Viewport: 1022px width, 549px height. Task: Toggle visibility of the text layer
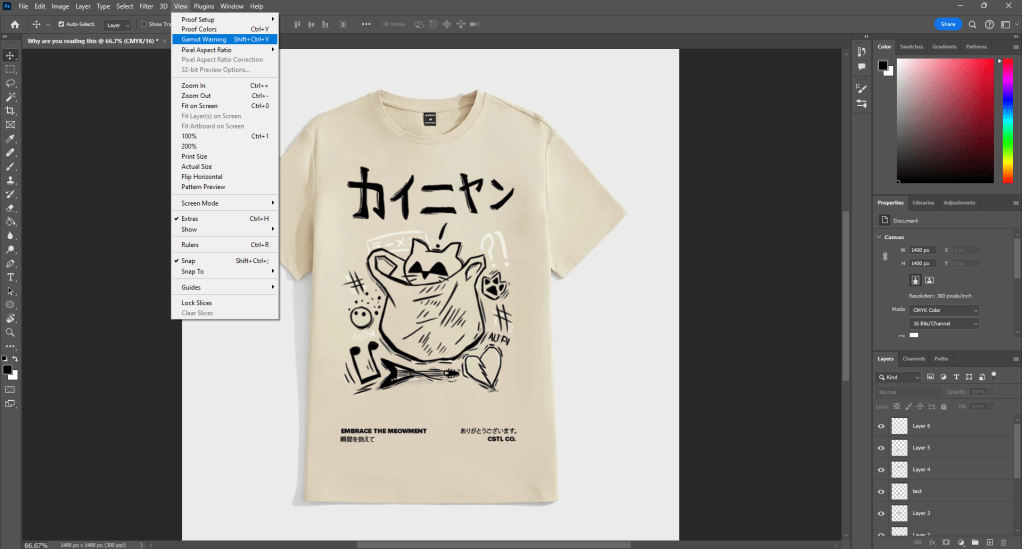point(881,491)
